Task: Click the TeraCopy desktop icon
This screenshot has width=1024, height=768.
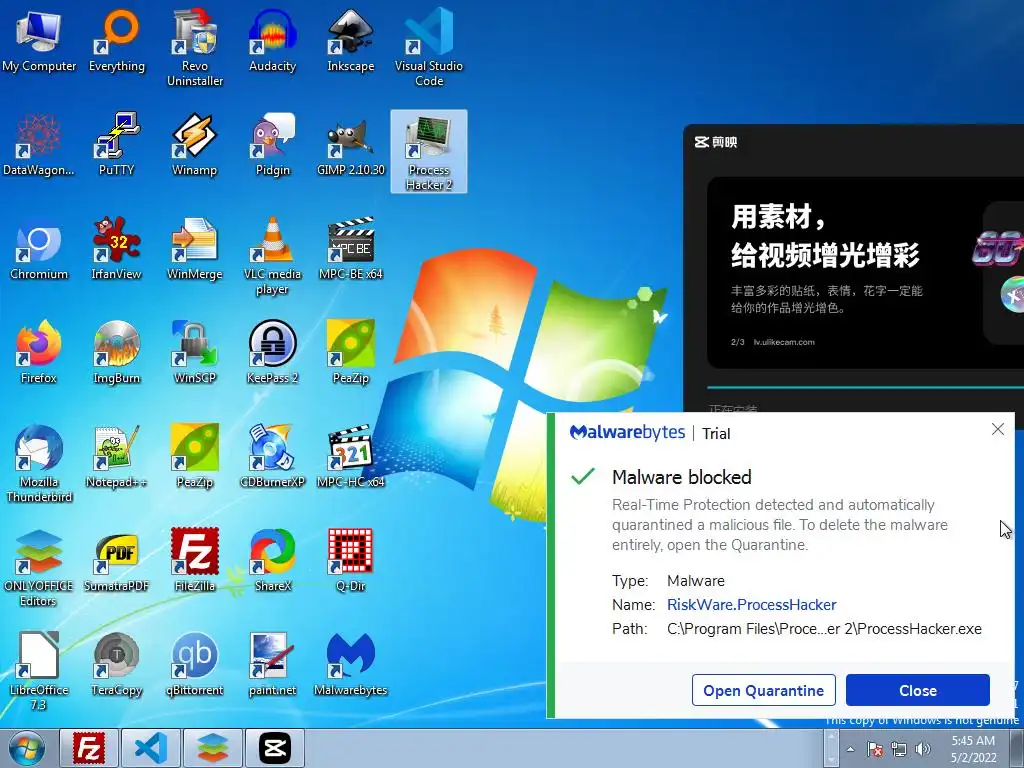Action: [x=117, y=664]
